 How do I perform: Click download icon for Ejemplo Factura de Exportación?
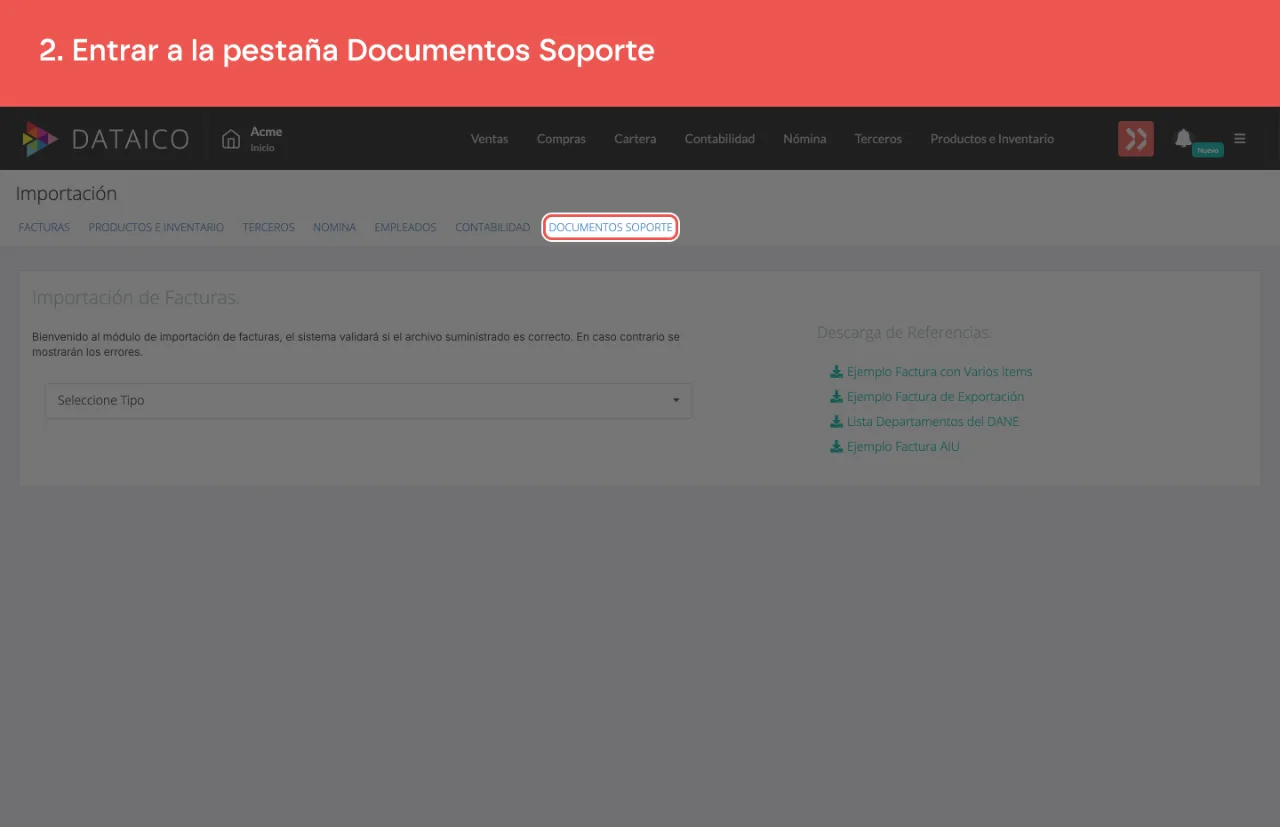tap(836, 397)
